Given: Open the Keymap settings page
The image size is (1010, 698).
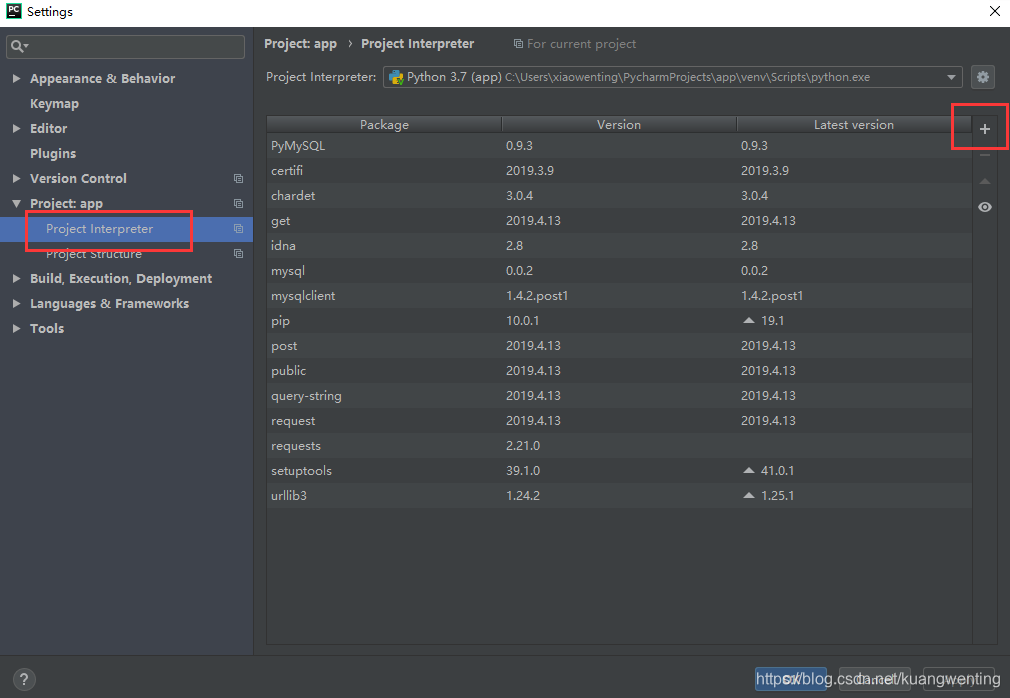Looking at the screenshot, I should 54,104.
